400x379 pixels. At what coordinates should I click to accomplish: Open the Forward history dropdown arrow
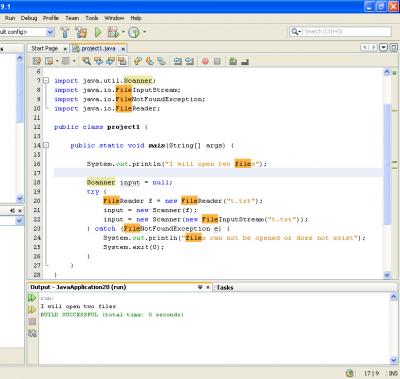click(74, 61)
